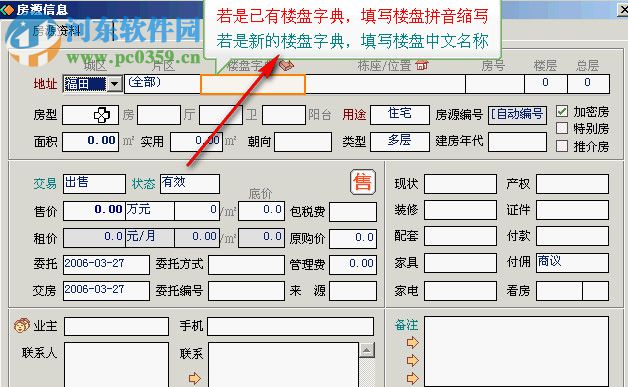This screenshot has height=387, width=628.
Task: Open the 福田 district dropdown arrow
Action: pos(115,84)
